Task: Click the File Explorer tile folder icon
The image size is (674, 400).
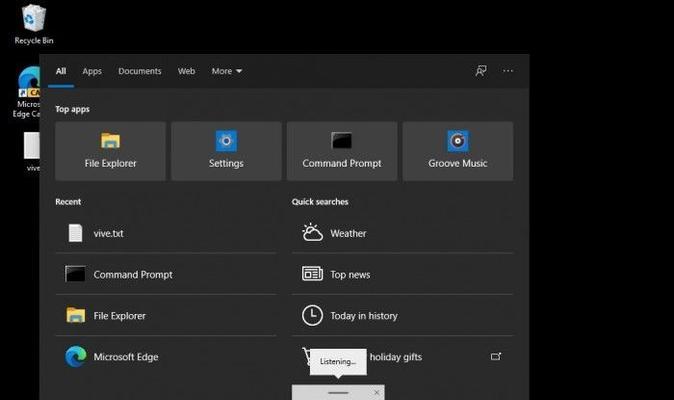Action: point(110,140)
